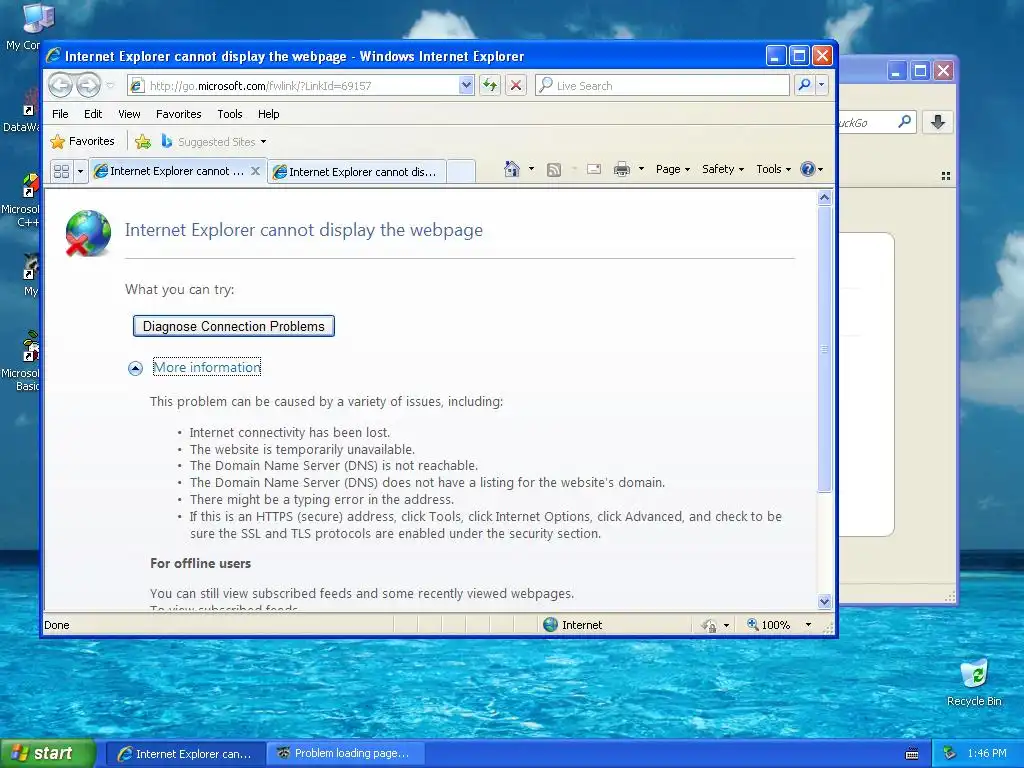The image size is (1024, 768).
Task: Click the Done status bar text
Action: click(57, 625)
